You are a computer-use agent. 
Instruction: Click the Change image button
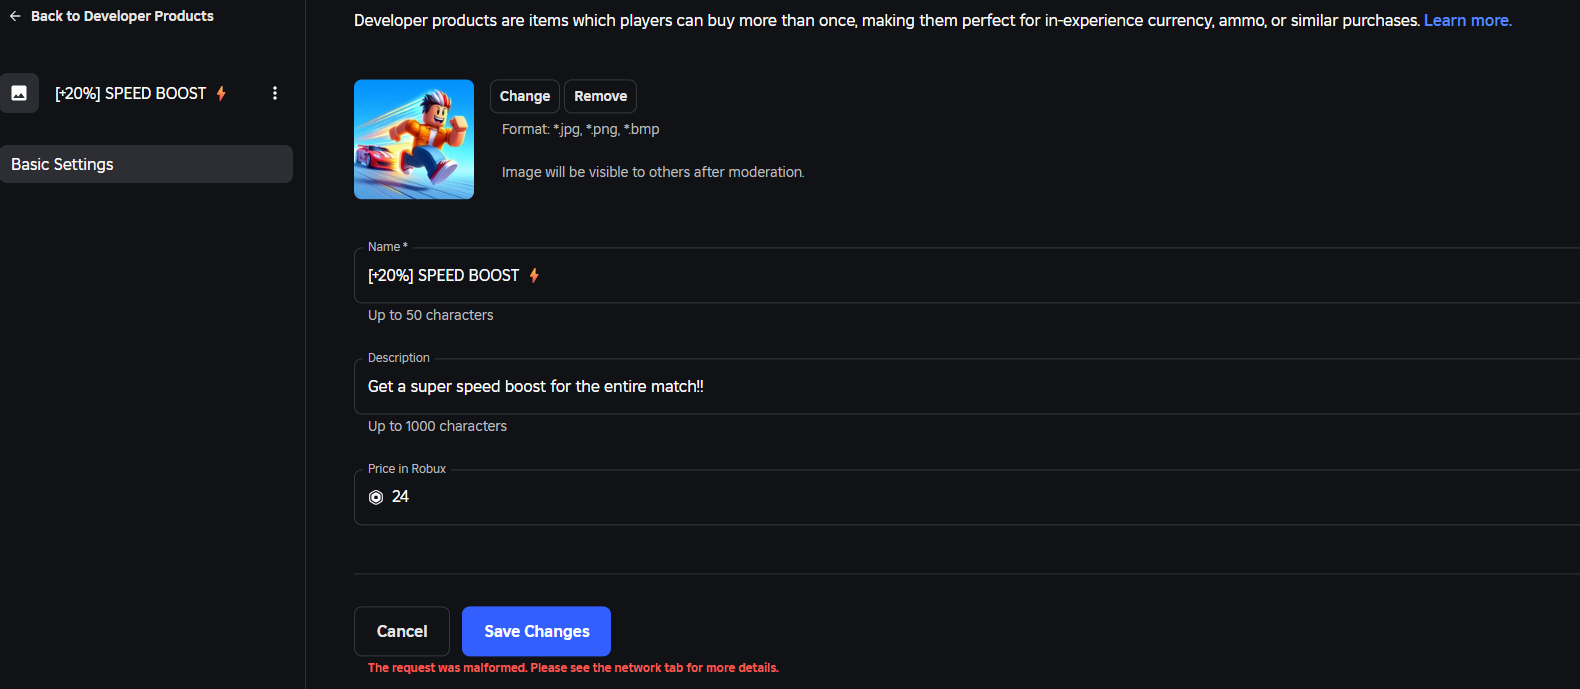(525, 96)
